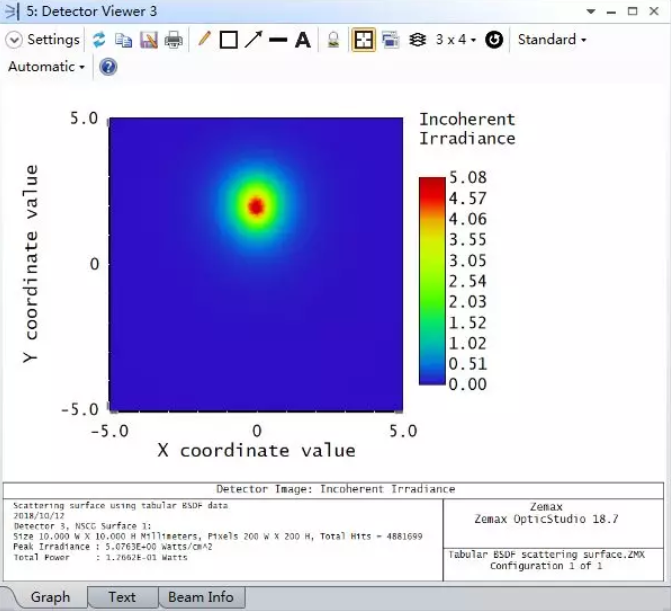The image size is (671, 611).
Task: Select the pencil annotation tool
Action: [204, 40]
